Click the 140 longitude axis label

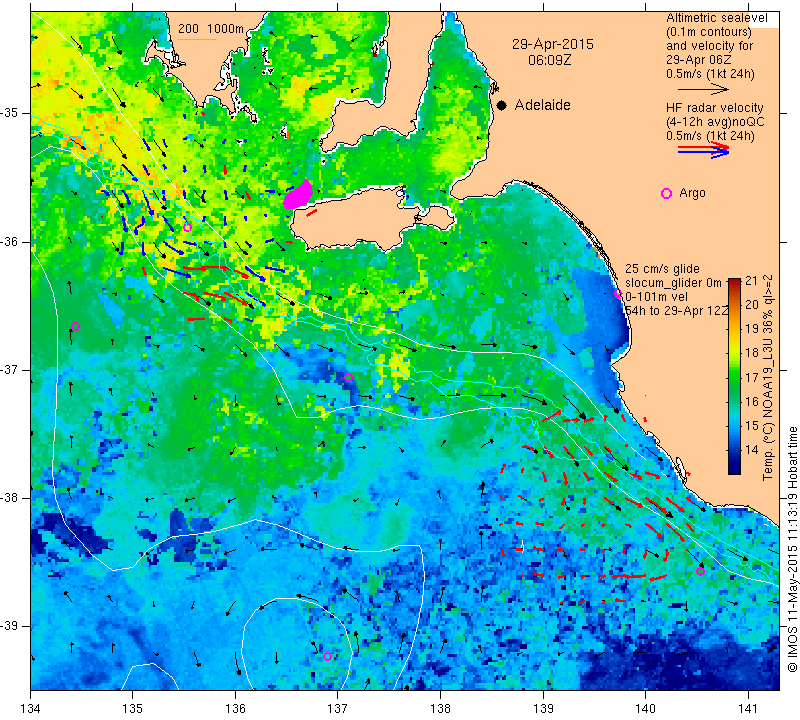point(645,709)
